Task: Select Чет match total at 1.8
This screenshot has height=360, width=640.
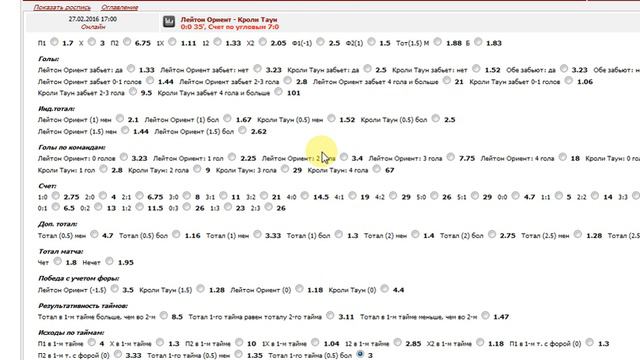Action: click(x=58, y=261)
